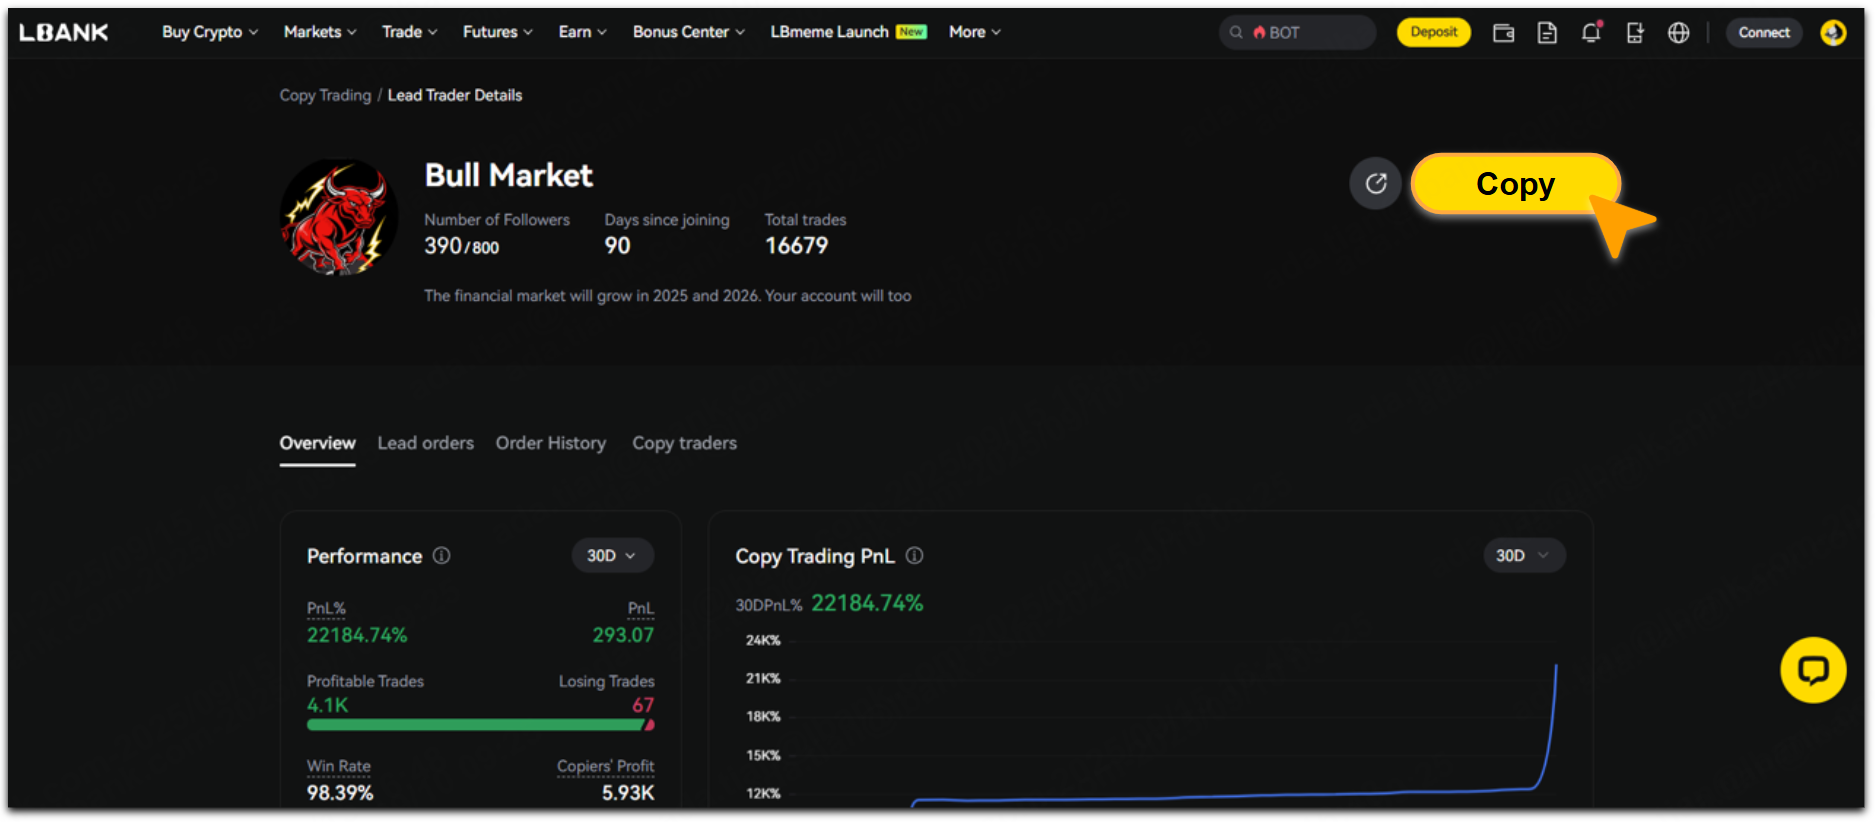Open the Copy traders tab

684,443
